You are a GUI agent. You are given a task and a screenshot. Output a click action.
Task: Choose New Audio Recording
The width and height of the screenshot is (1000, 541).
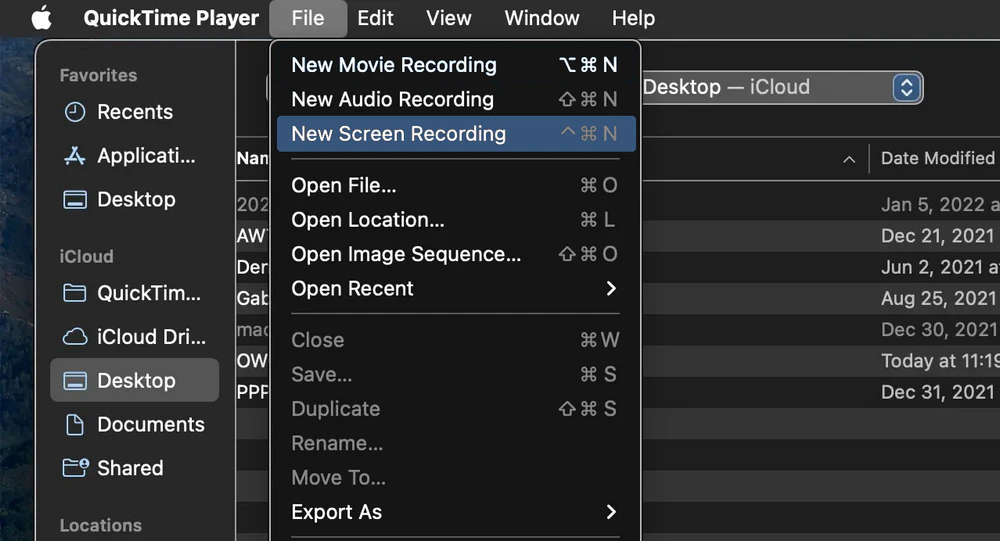click(x=456, y=99)
